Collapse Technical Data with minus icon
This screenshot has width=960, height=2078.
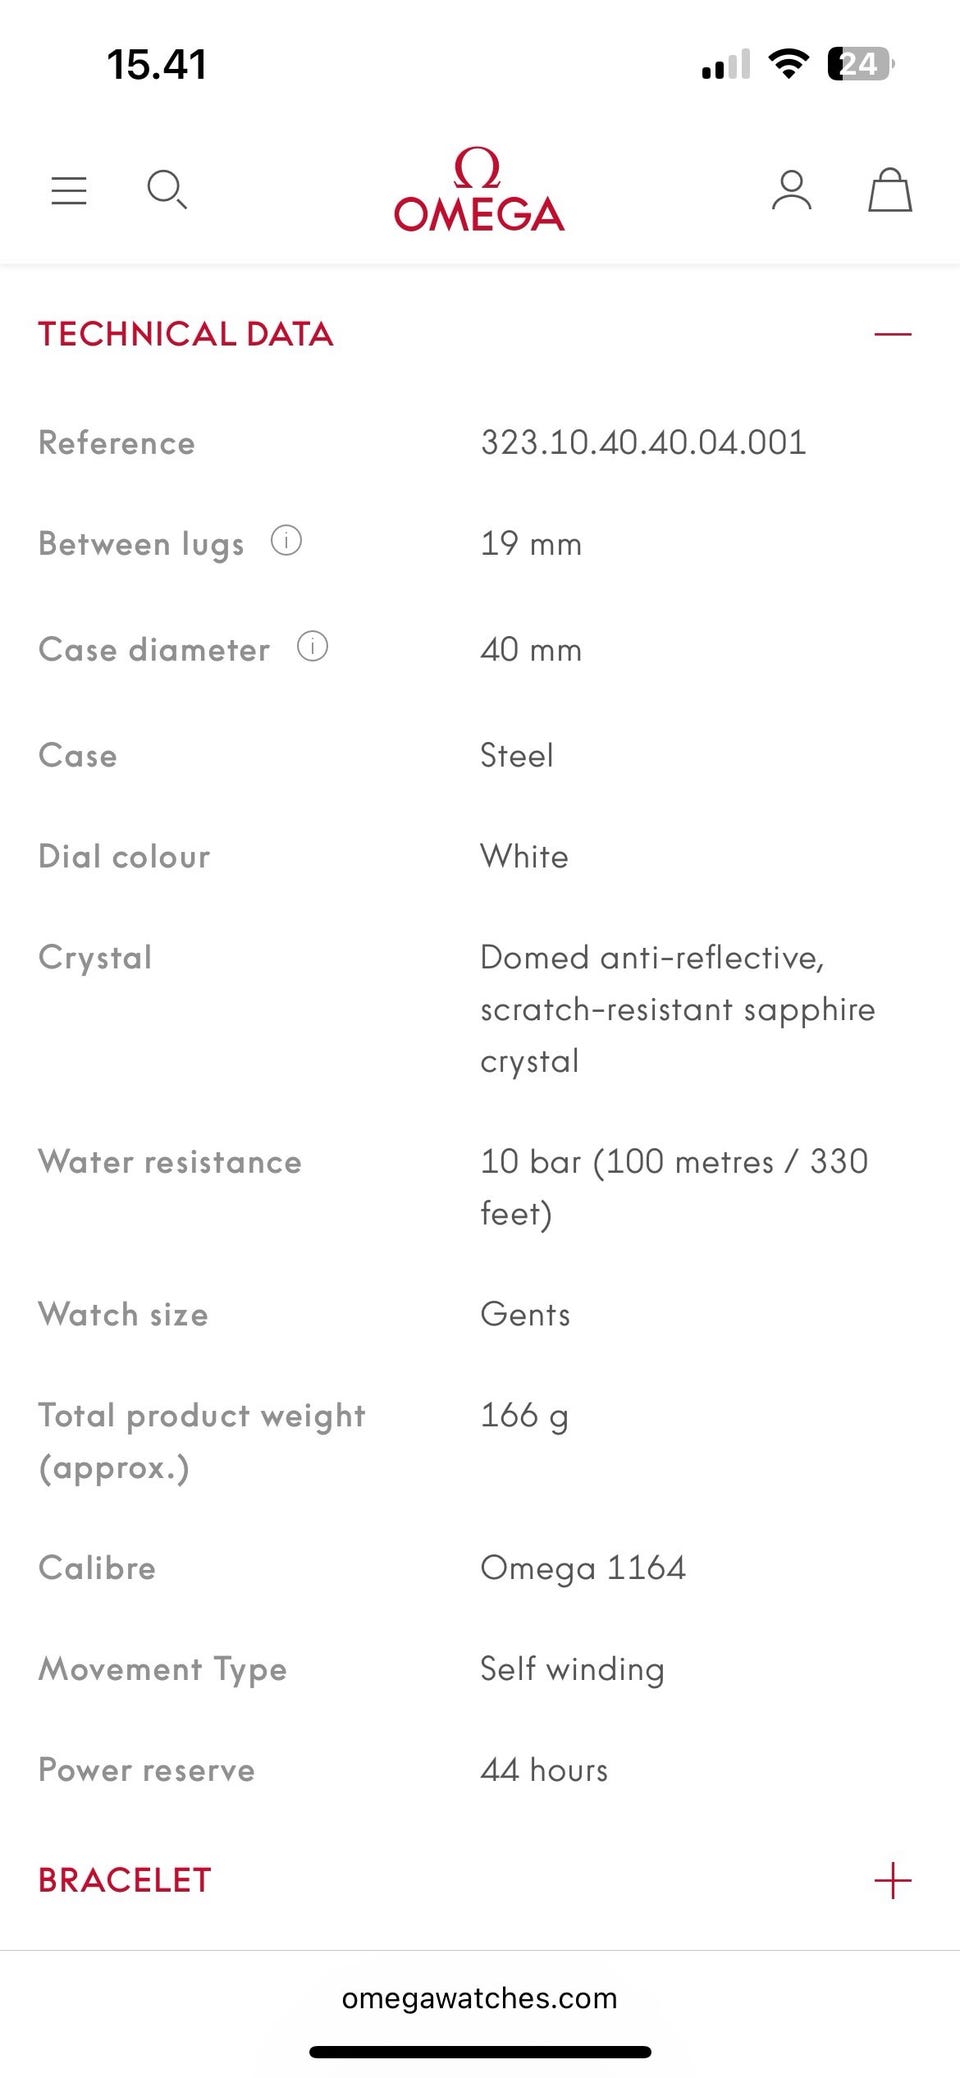tap(892, 334)
